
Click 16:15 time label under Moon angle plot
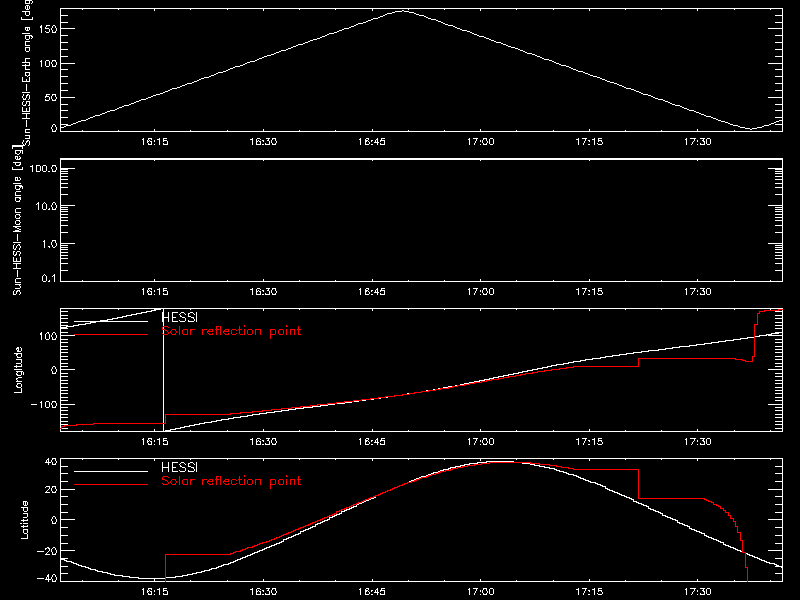pyautogui.click(x=155, y=292)
